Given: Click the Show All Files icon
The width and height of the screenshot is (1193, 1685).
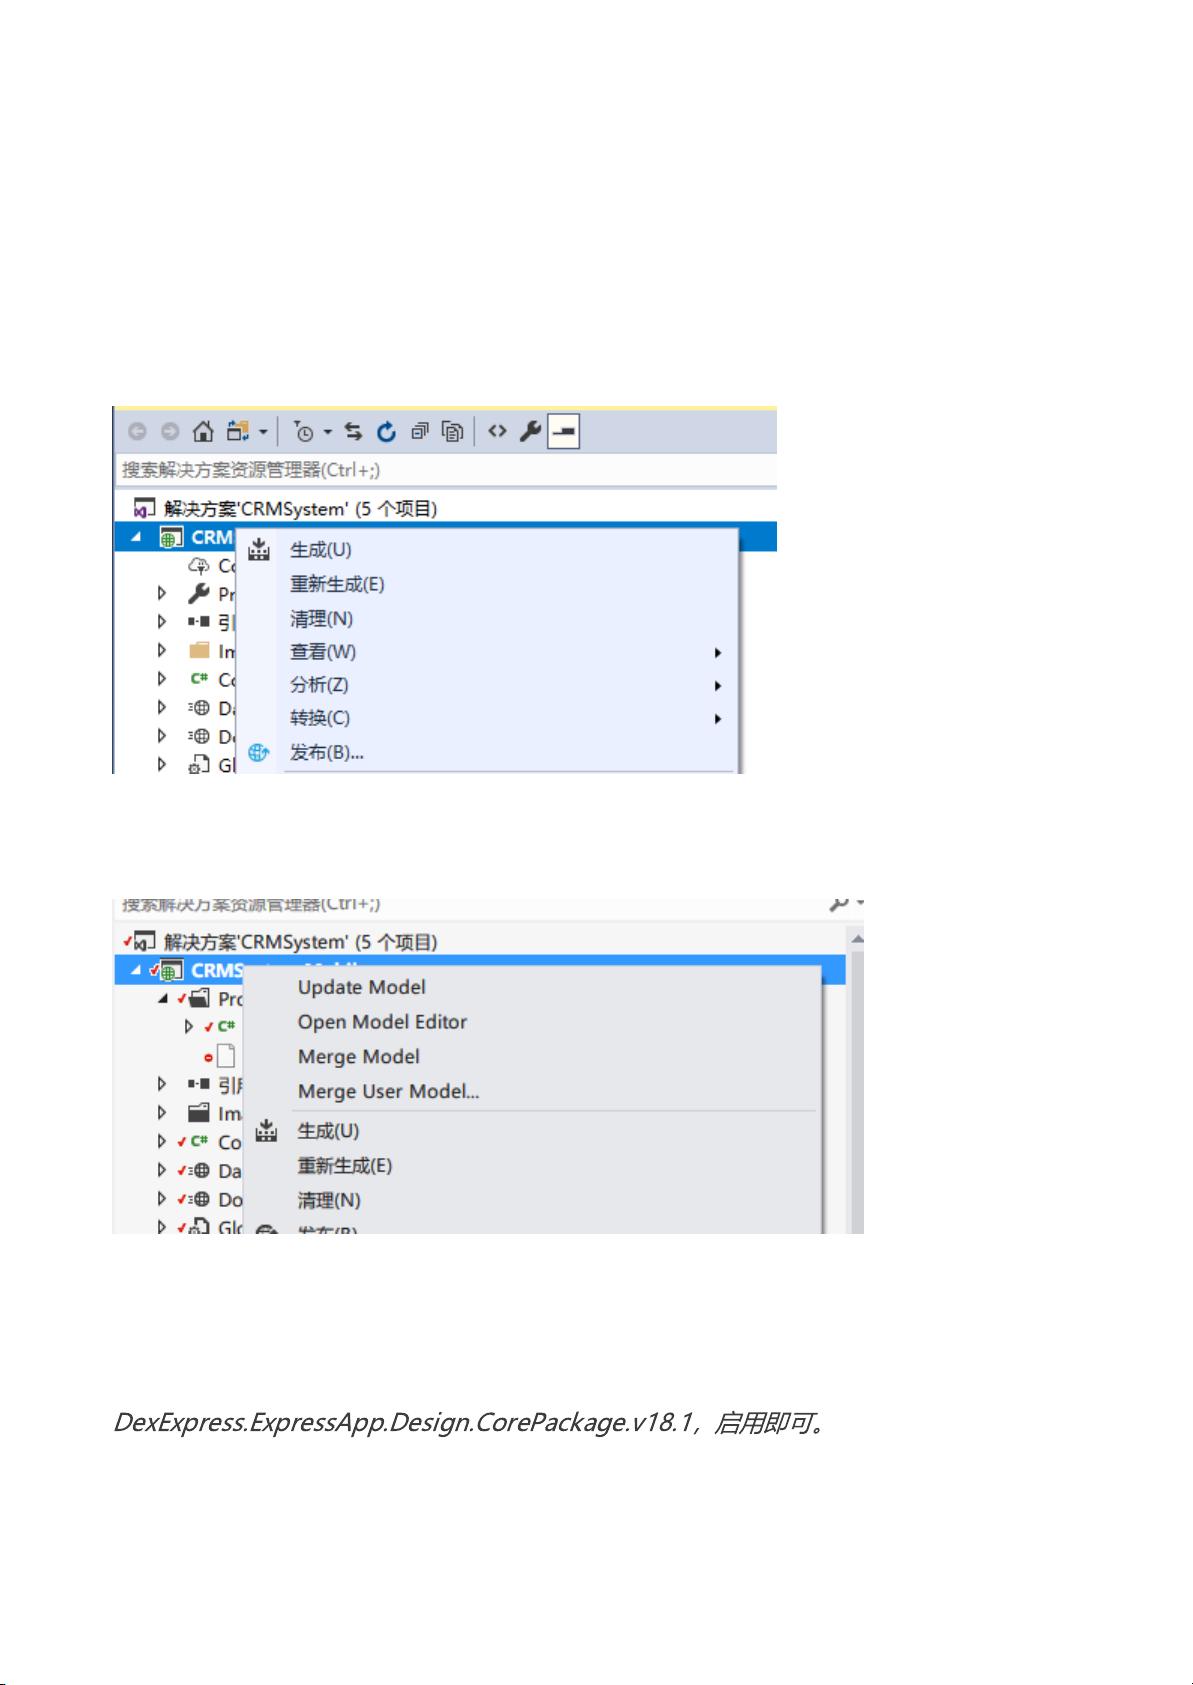Looking at the screenshot, I should [453, 432].
